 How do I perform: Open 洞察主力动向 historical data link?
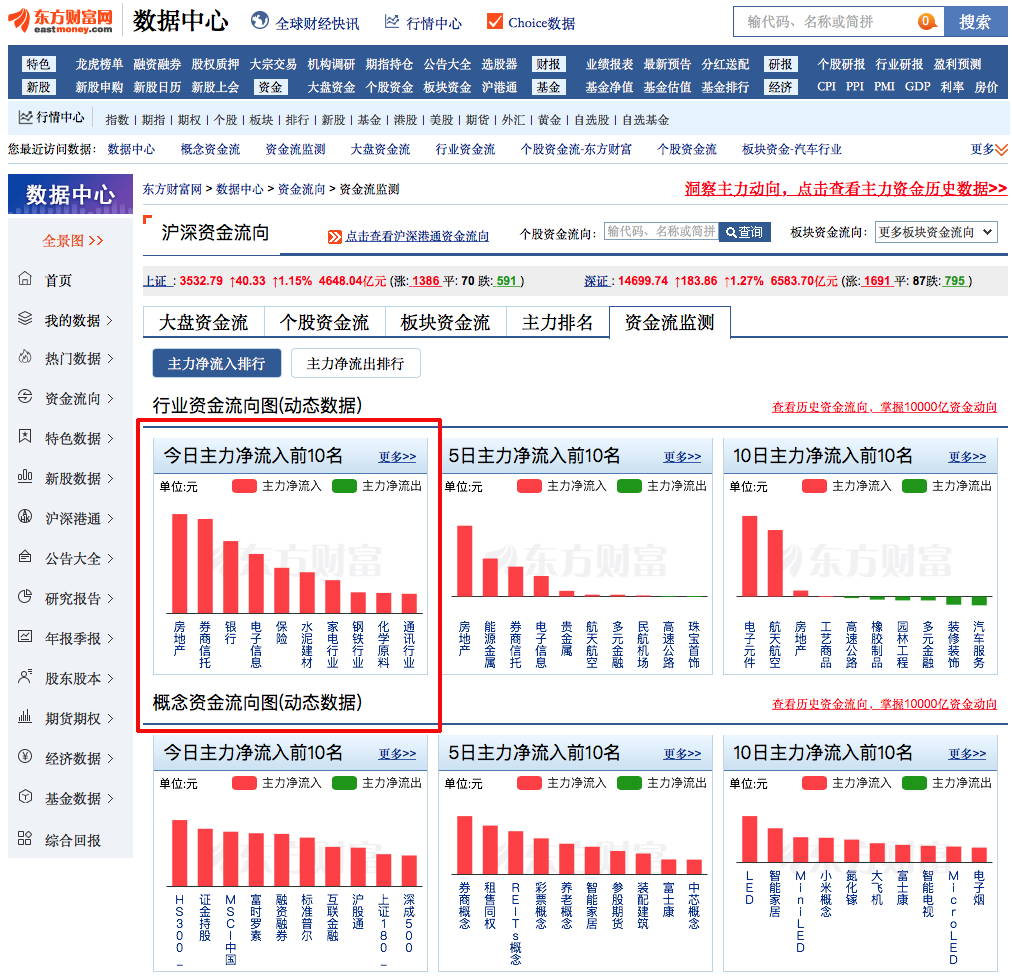click(x=845, y=188)
